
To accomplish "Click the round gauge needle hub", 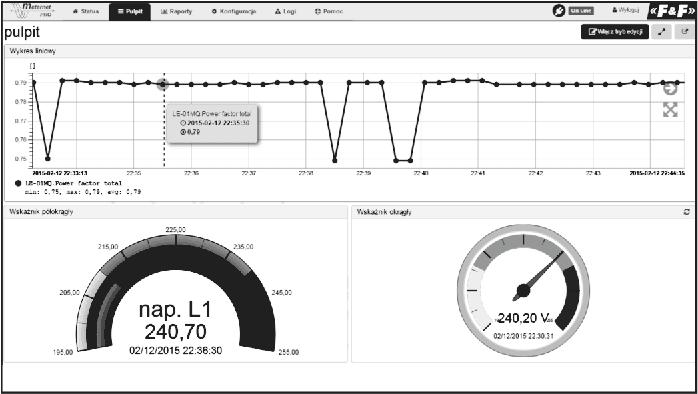I will pos(524,291).
